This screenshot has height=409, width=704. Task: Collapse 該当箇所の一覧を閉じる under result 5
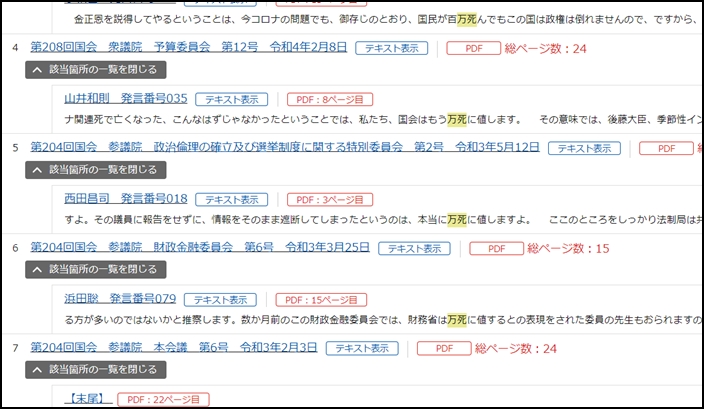pyautogui.click(x=96, y=170)
